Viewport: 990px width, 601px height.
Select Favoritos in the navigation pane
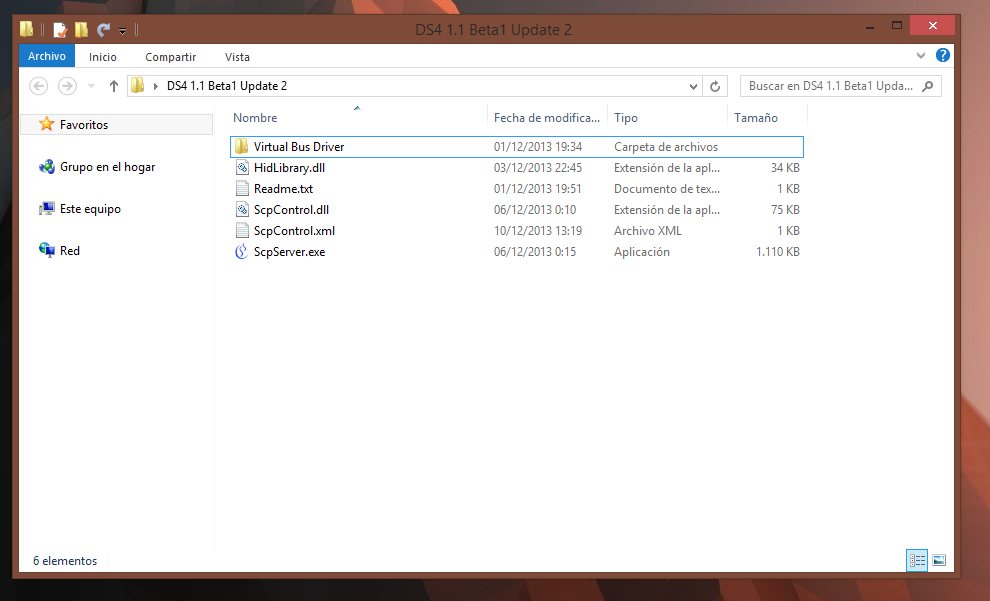point(117,124)
